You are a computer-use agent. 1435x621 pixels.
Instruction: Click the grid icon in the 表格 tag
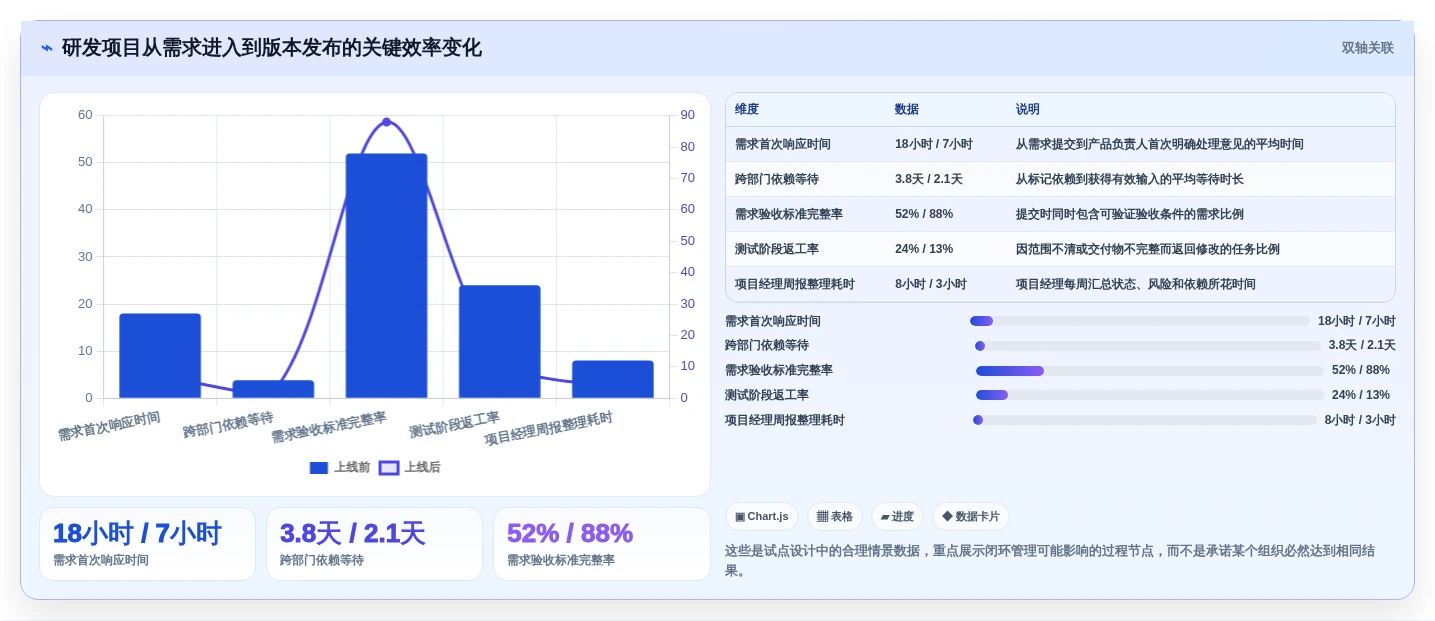tap(822, 517)
